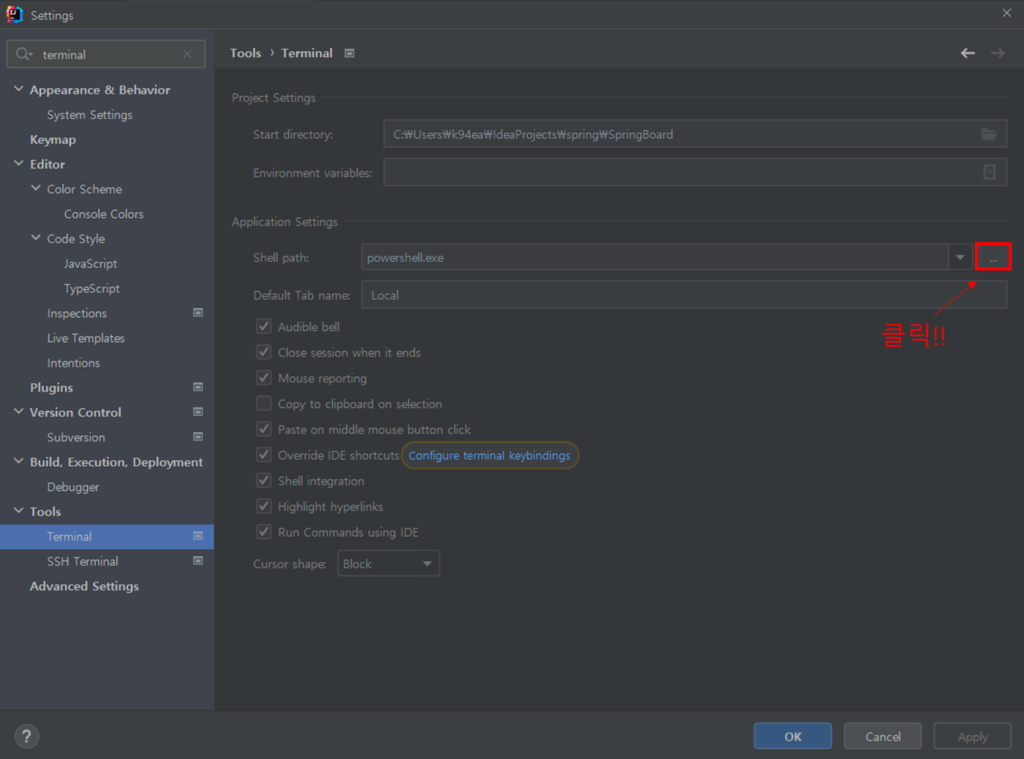This screenshot has height=759, width=1024.
Task: Open the Keymap settings page
Action: point(53,139)
